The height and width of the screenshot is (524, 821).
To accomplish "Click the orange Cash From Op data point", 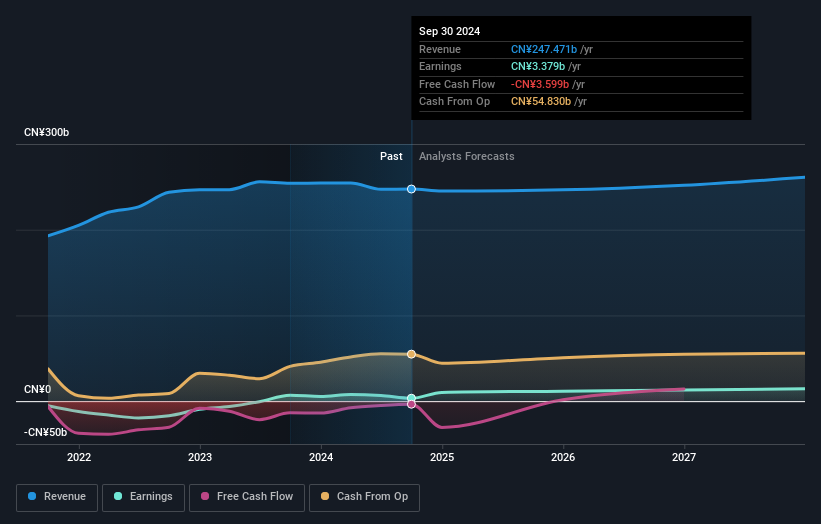I will tap(412, 354).
